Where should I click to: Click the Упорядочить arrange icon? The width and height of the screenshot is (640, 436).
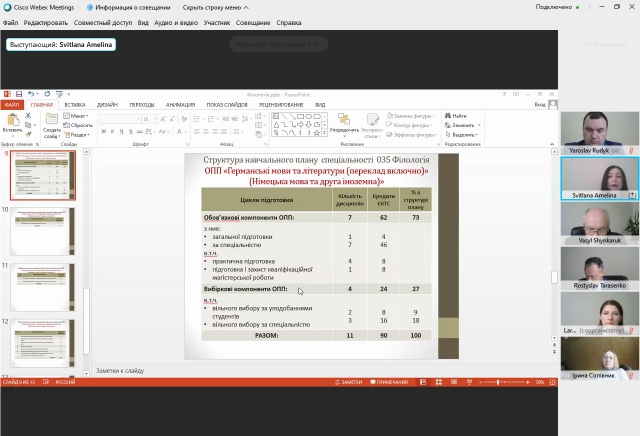343,120
